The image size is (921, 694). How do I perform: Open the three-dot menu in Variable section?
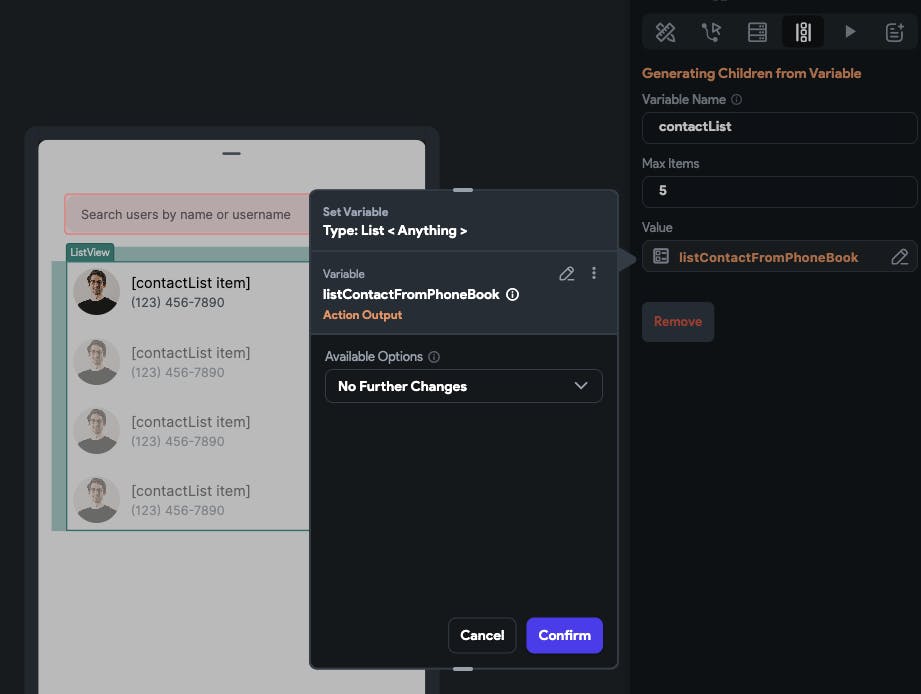594,273
